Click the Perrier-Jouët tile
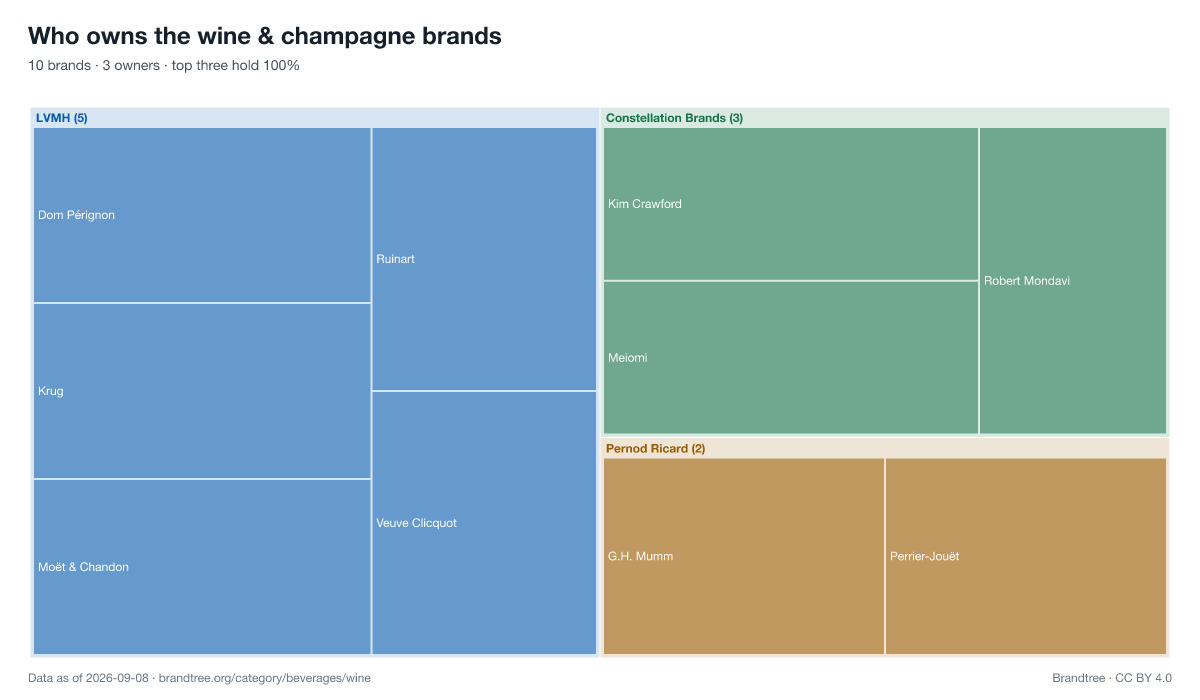This screenshot has height=700, width=1200. click(x=1026, y=556)
